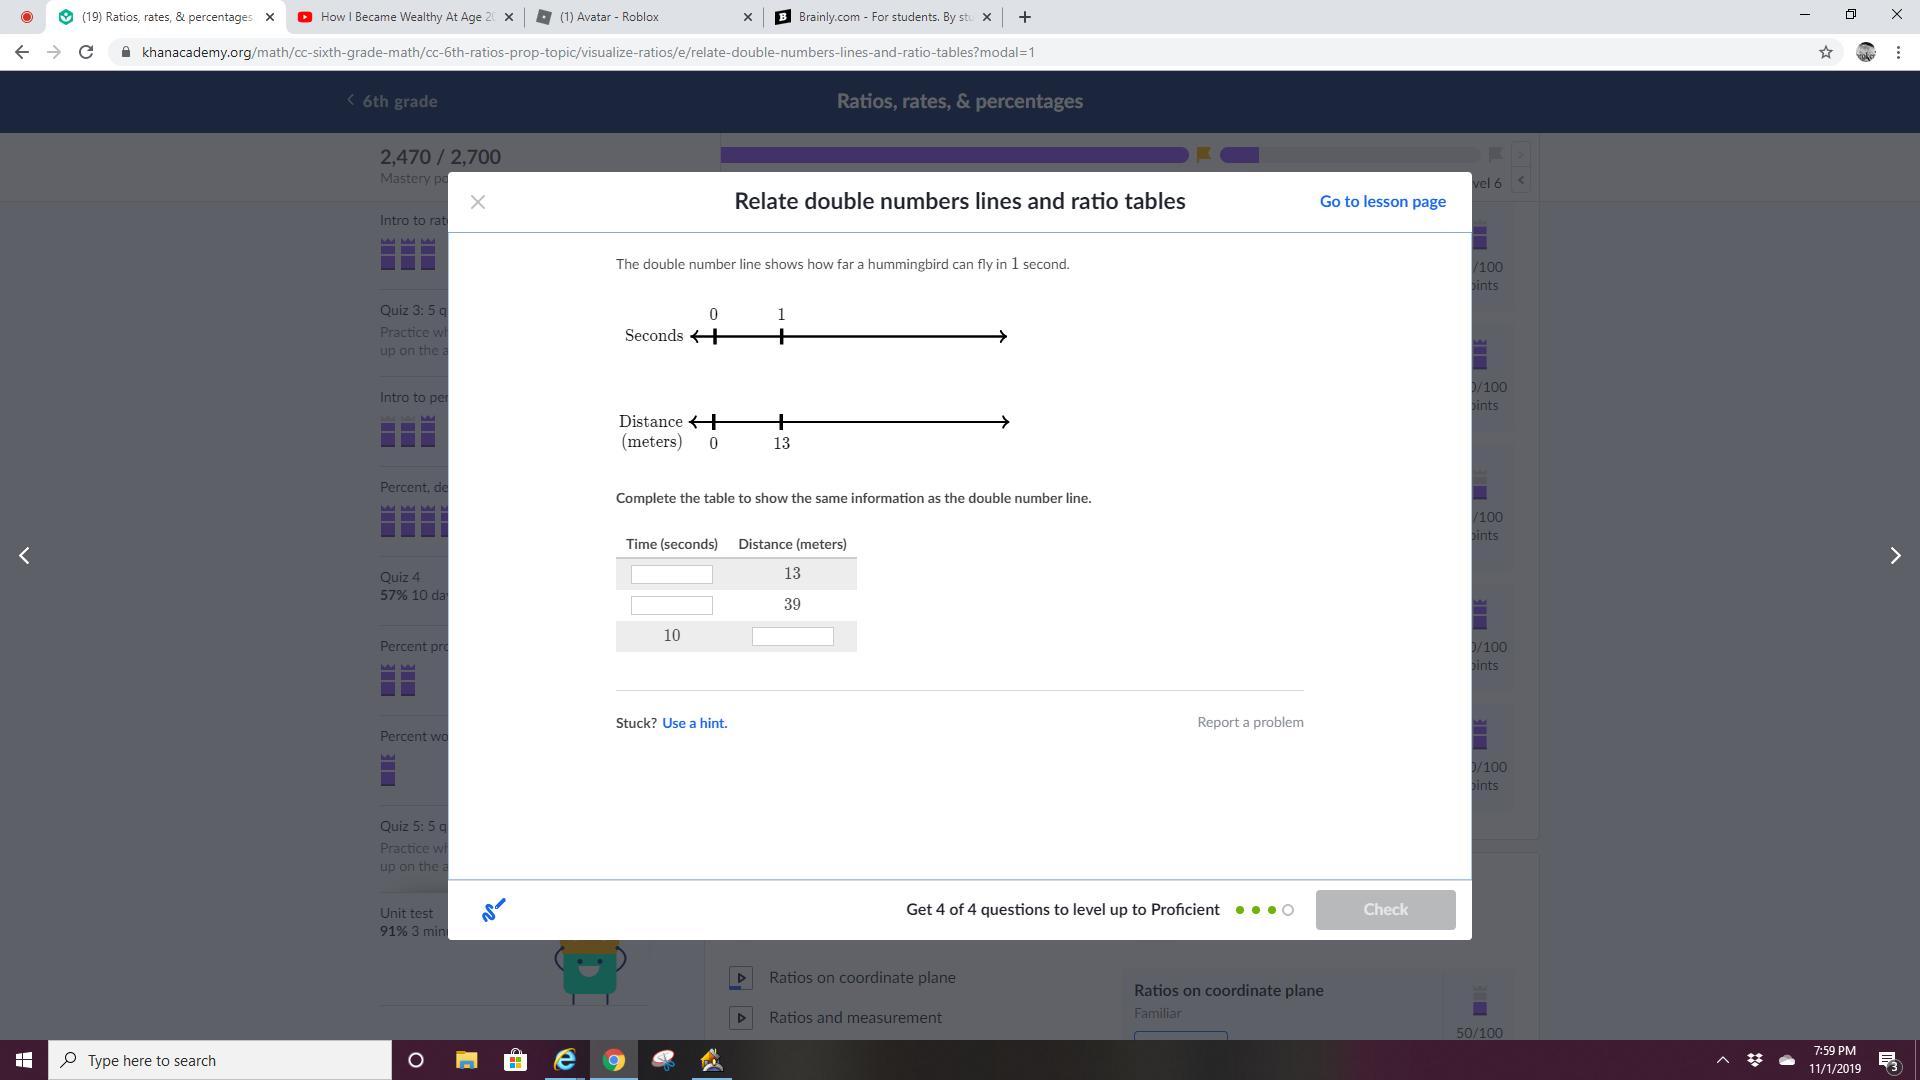Click the Use a hint link
The image size is (1920, 1080).
tap(694, 723)
